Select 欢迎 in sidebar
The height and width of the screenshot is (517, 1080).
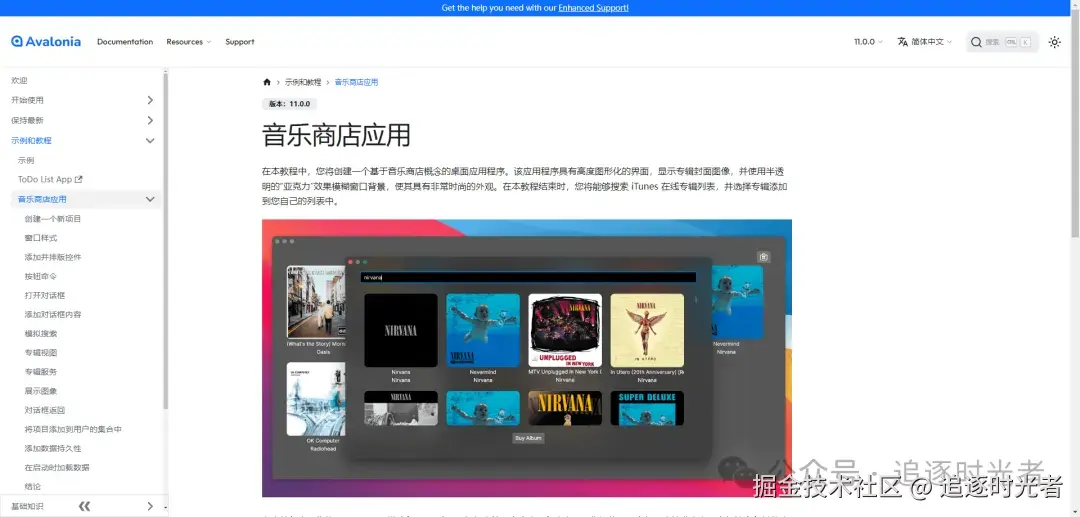point(19,81)
